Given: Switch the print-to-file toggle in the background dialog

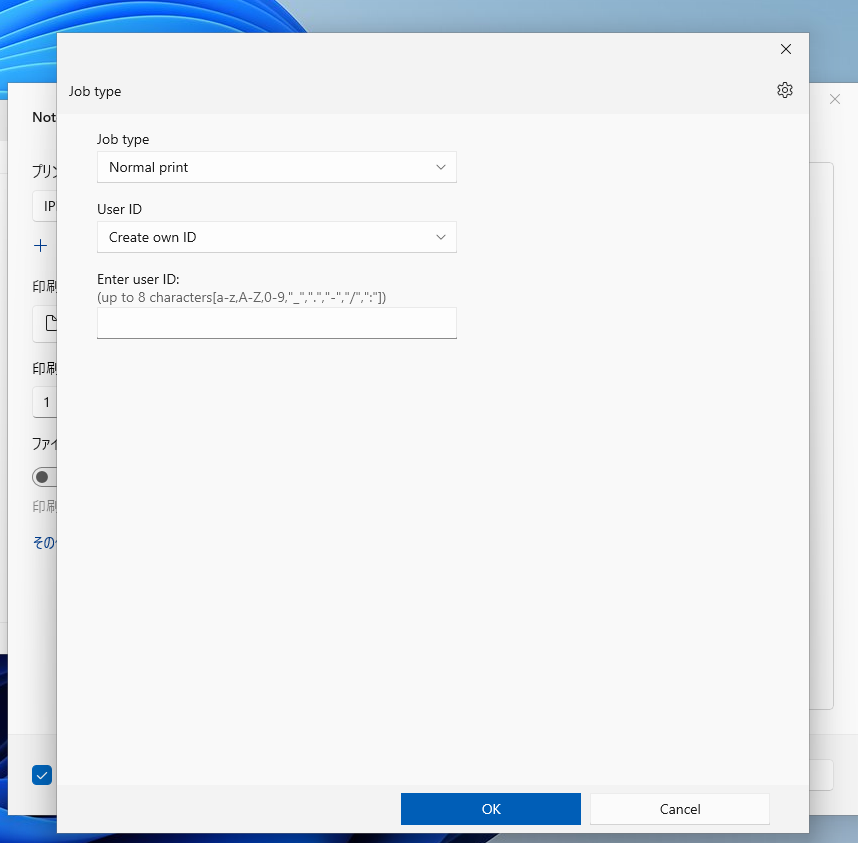Looking at the screenshot, I should tap(44, 477).
